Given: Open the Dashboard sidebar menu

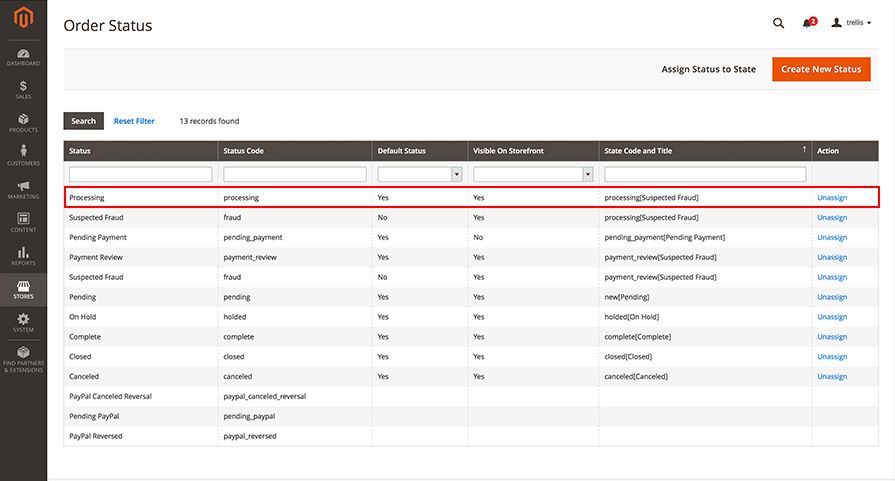Looking at the screenshot, I should pyautogui.click(x=23, y=57).
